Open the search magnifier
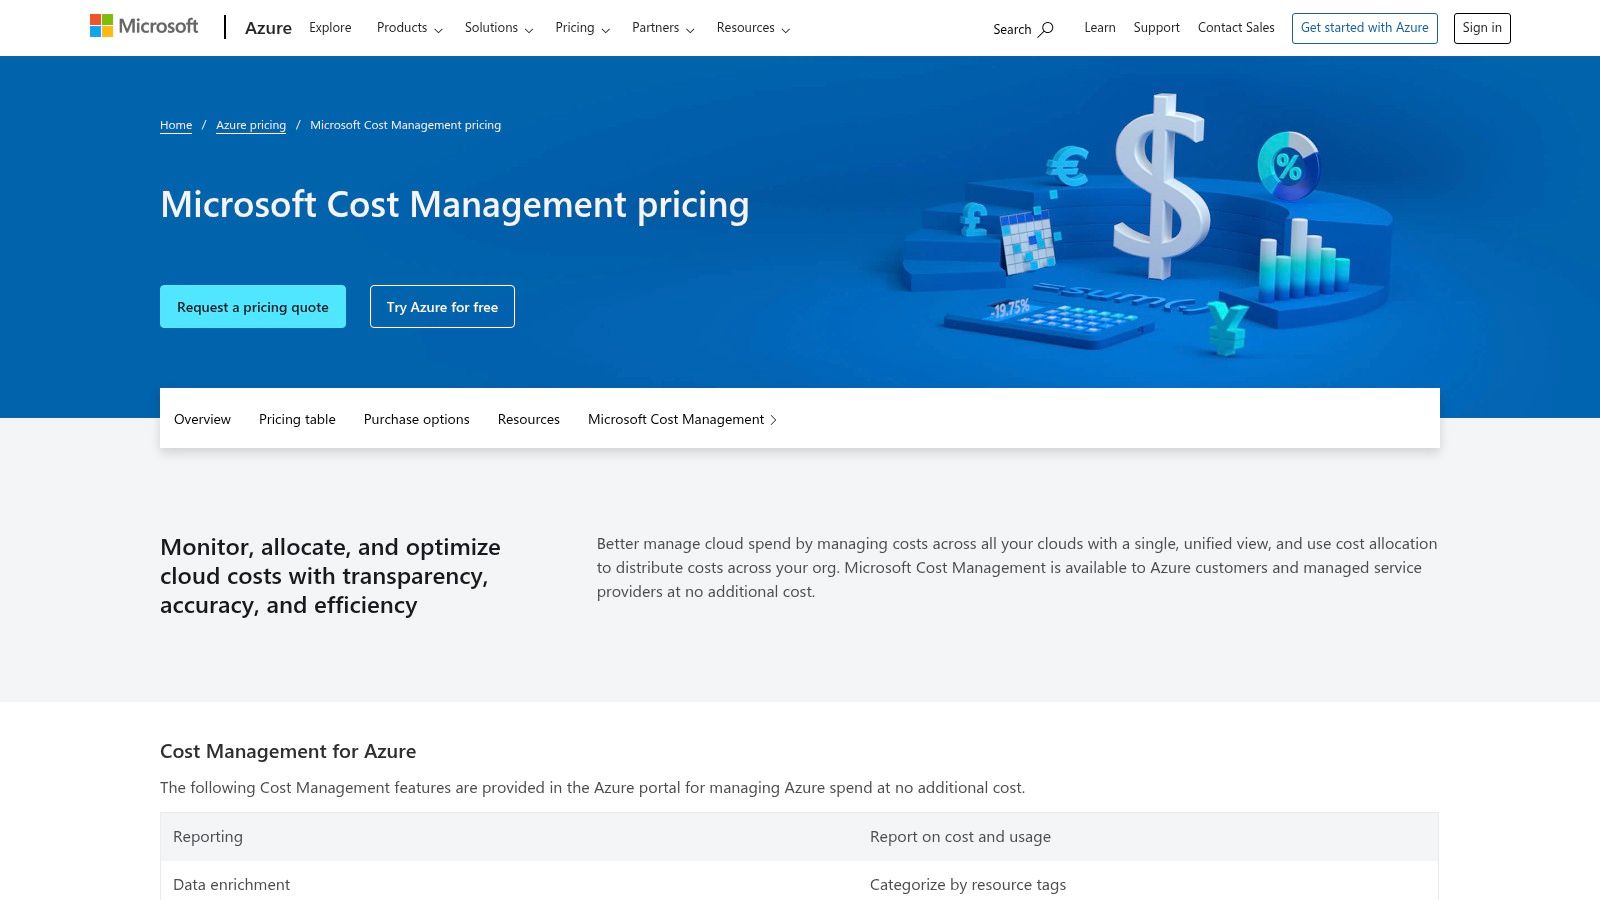 tap(1022, 29)
